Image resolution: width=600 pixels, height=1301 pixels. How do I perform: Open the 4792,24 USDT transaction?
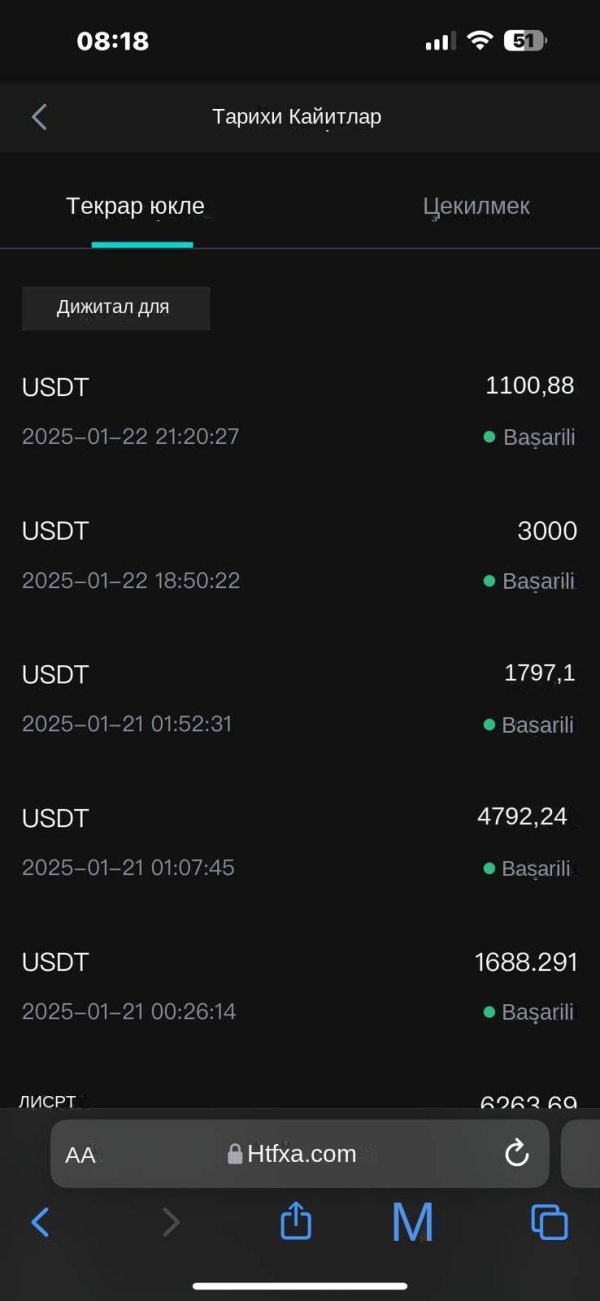[x=299, y=842]
